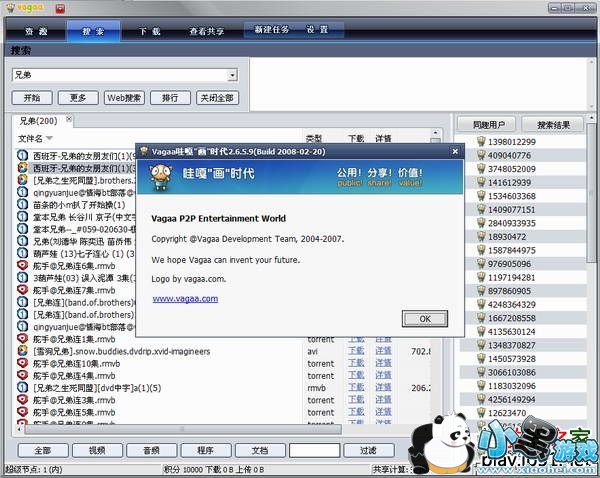Go to the 查看共享 tab
This screenshot has height=478, width=600.
point(207,31)
